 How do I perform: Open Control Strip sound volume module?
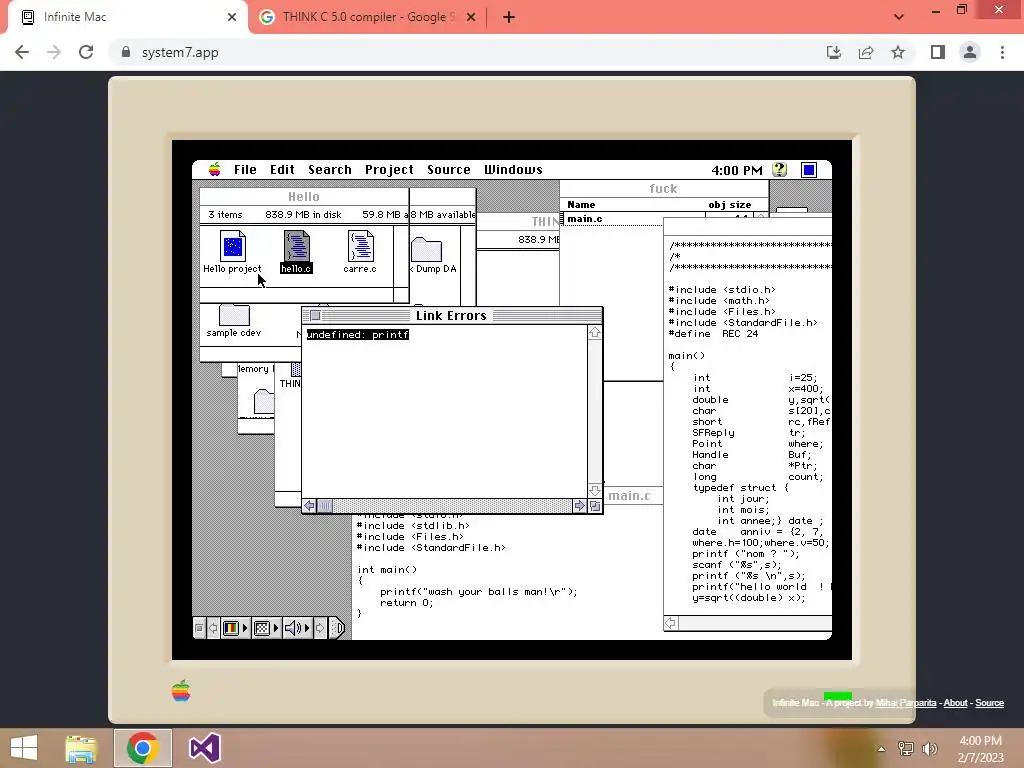pyautogui.click(x=297, y=628)
